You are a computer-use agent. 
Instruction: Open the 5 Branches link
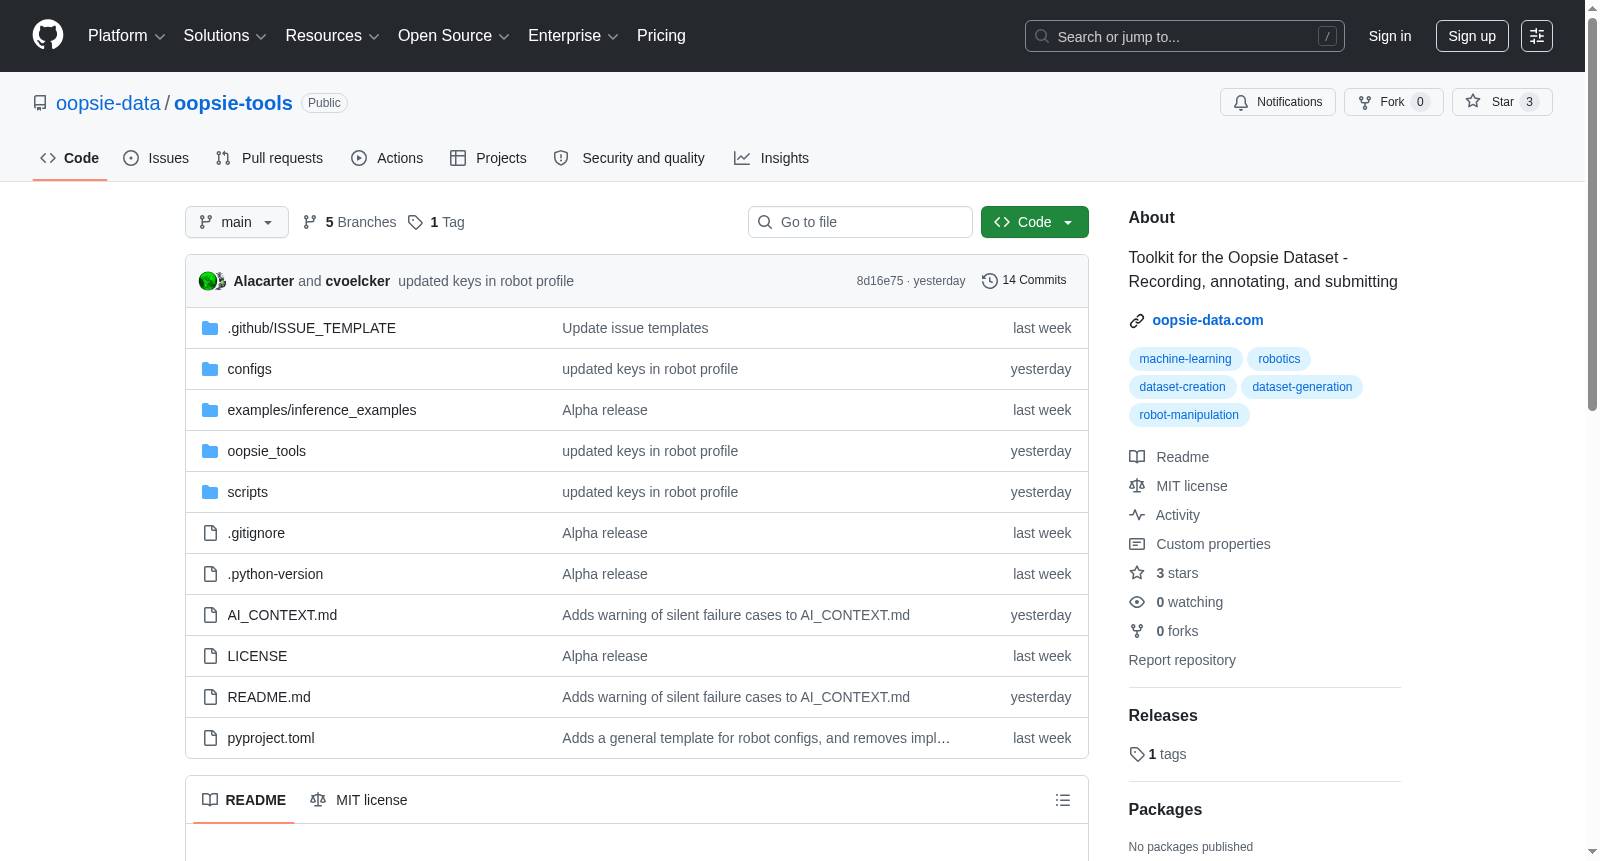[x=349, y=222]
